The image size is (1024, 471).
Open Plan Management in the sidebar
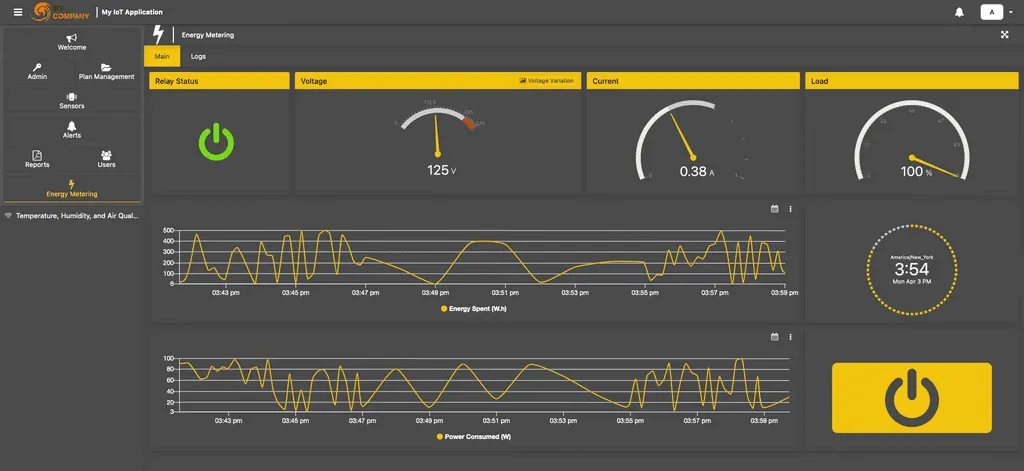(106, 71)
